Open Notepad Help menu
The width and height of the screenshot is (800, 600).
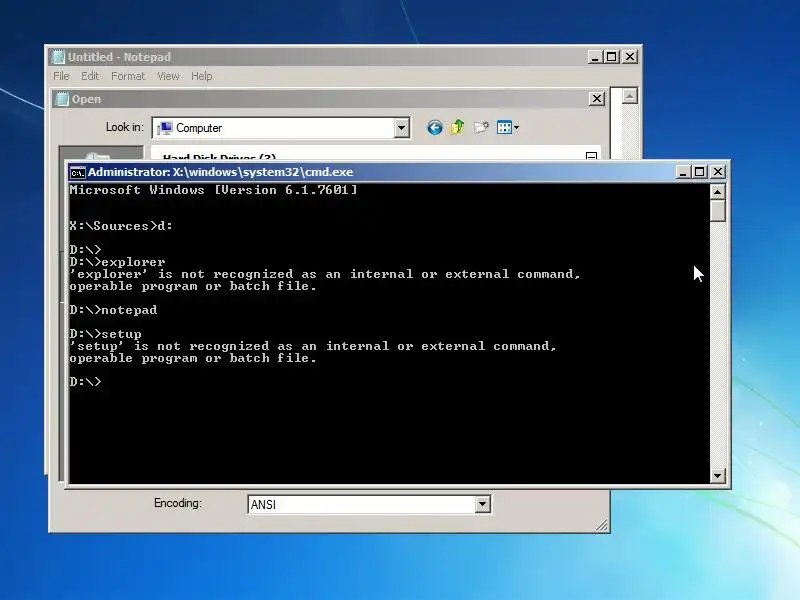pyautogui.click(x=202, y=76)
